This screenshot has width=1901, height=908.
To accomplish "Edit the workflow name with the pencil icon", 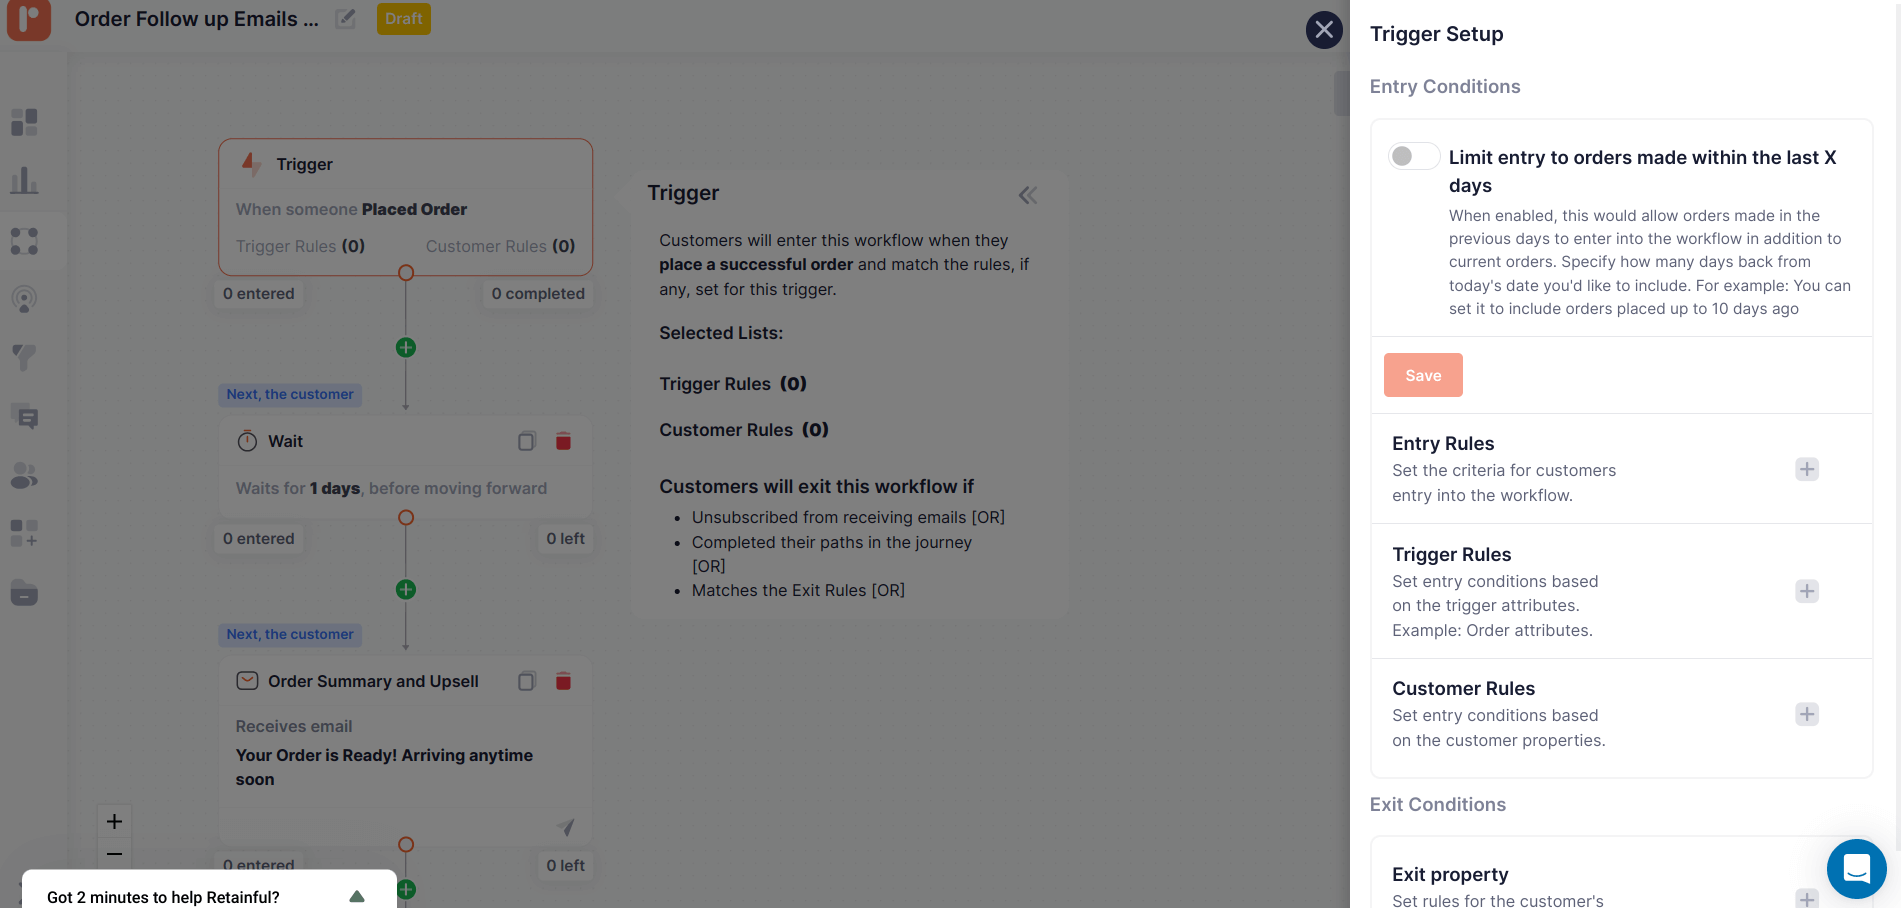I will coord(344,19).
